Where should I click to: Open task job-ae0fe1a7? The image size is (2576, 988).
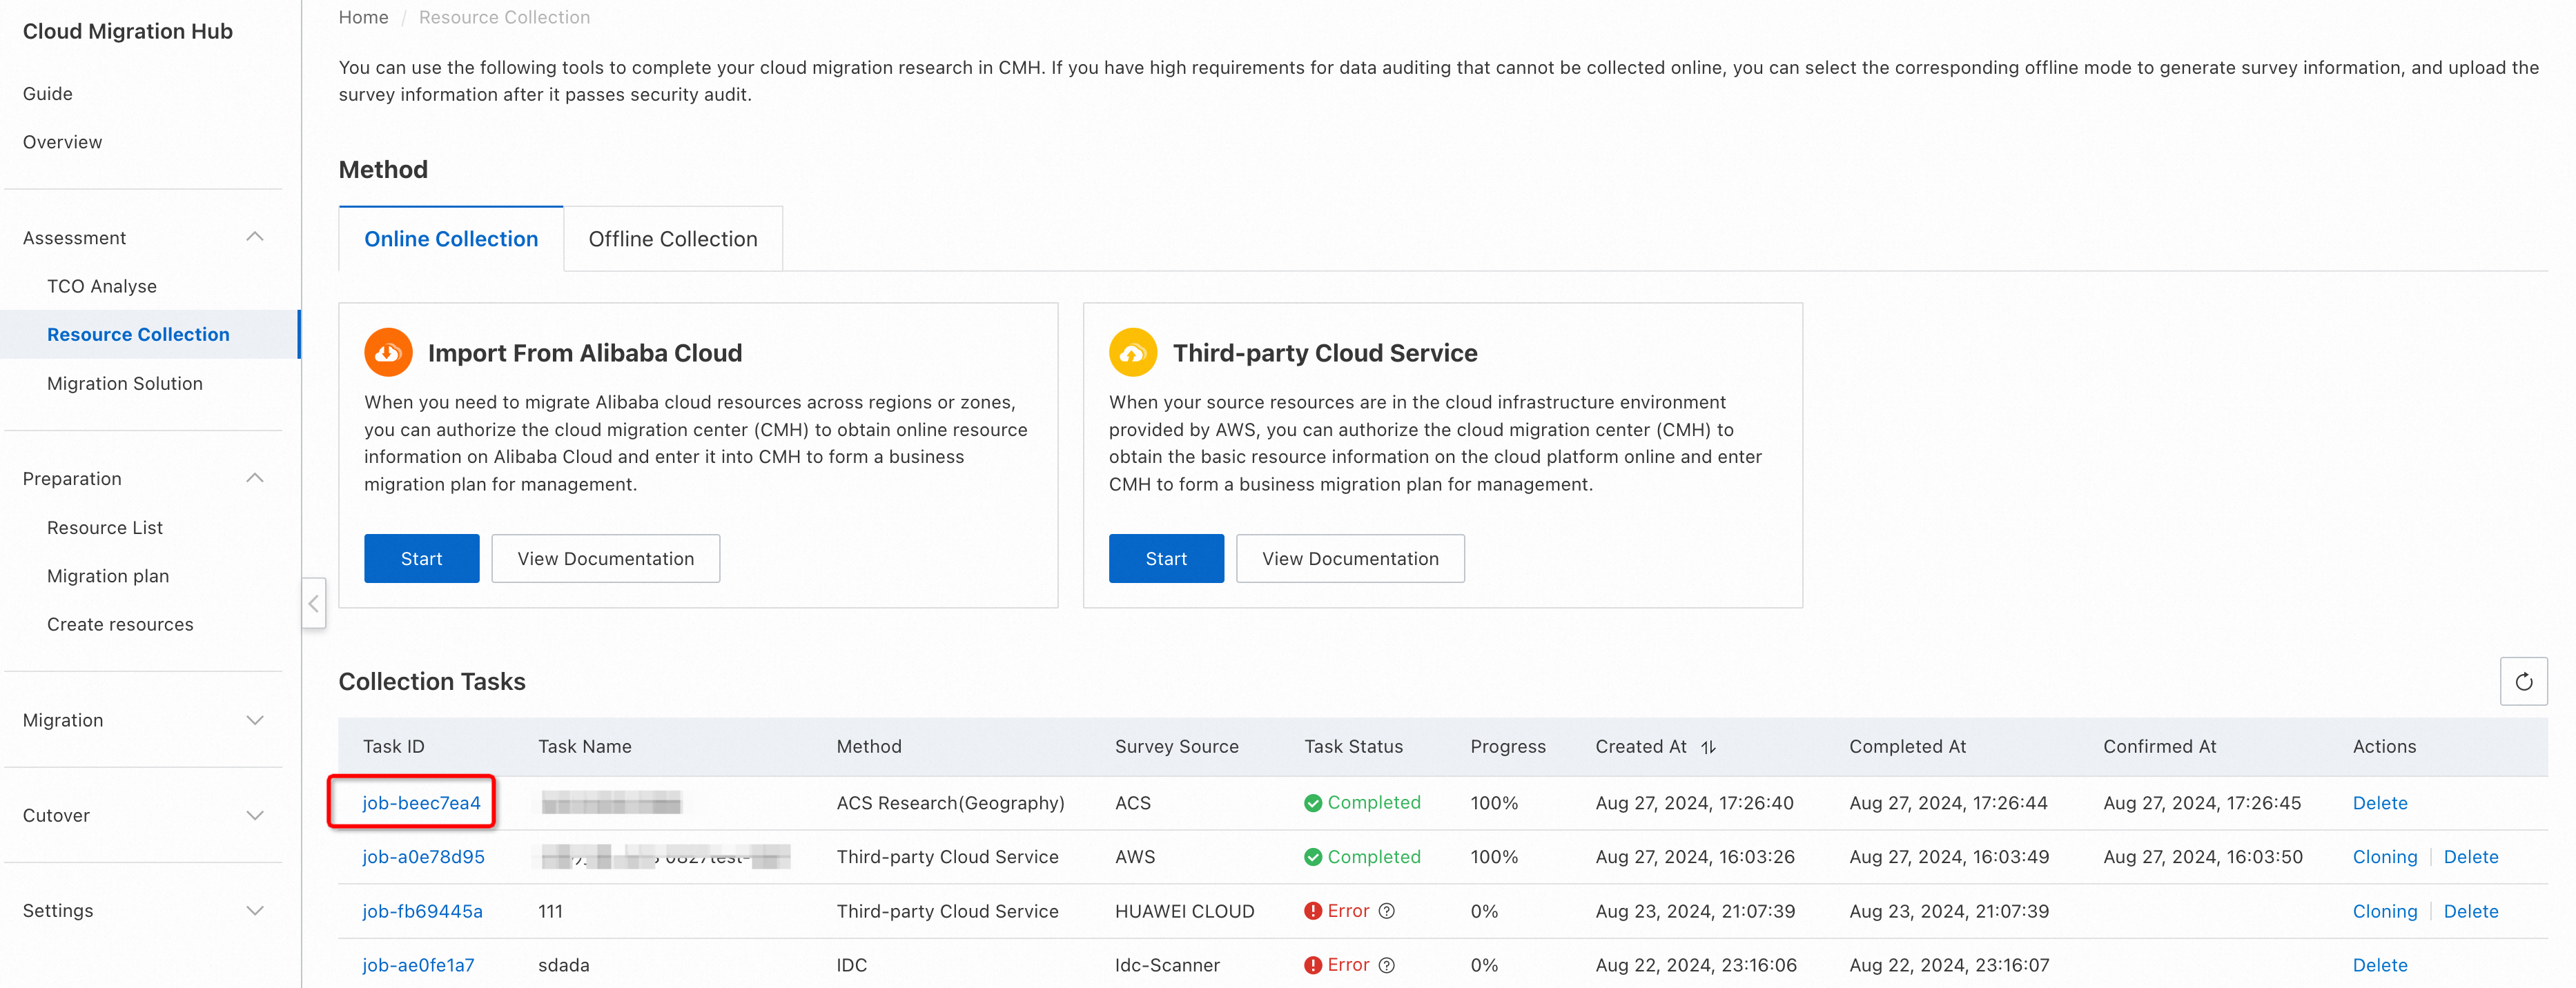coord(418,965)
